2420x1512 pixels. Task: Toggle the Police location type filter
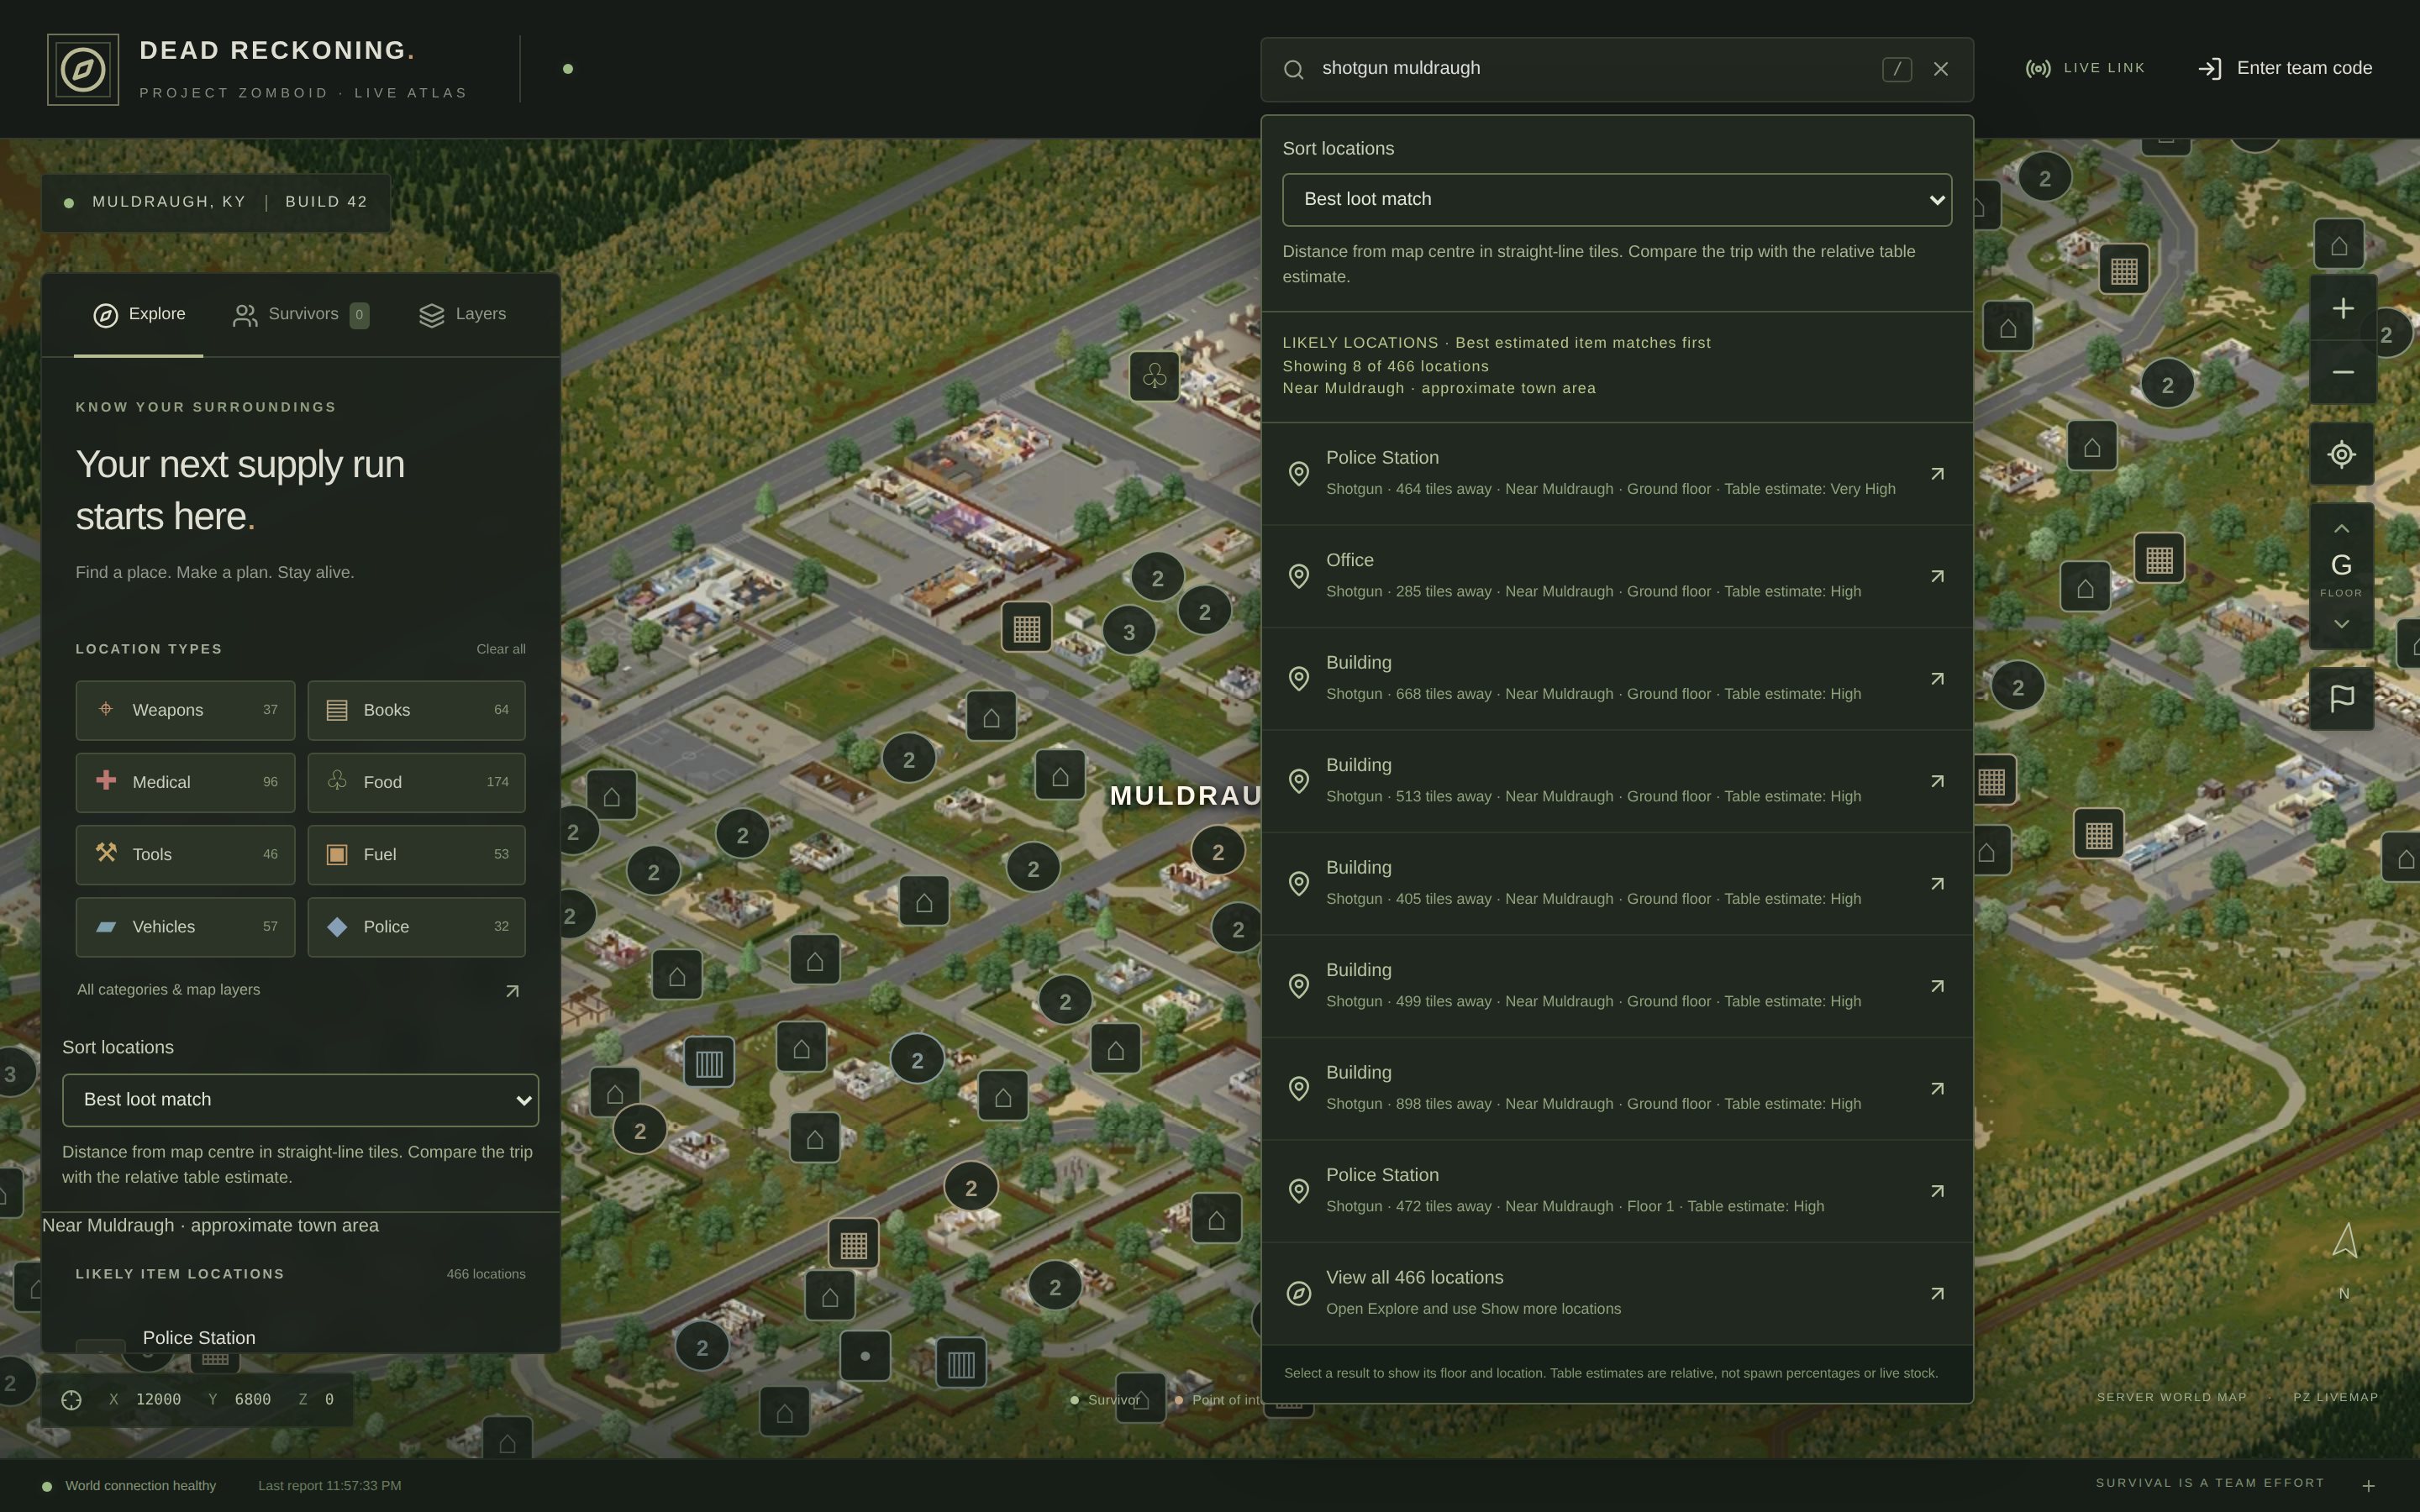(x=416, y=927)
